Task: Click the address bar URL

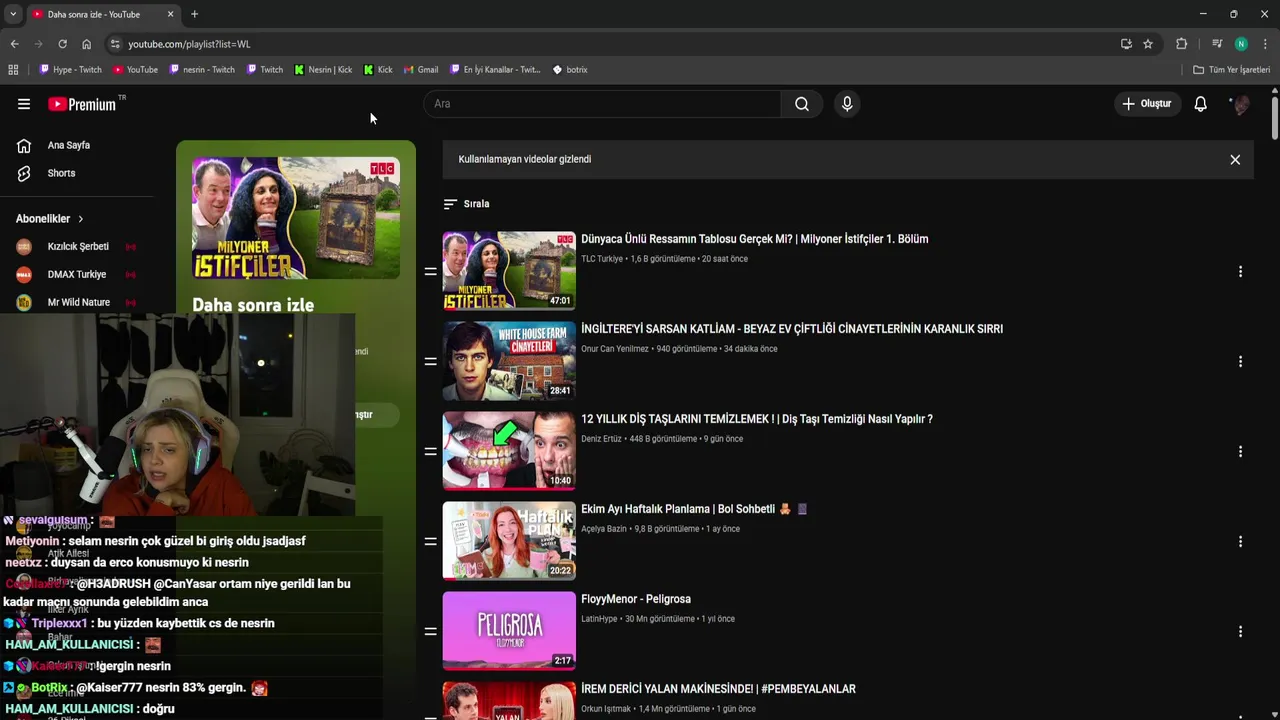Action: pyautogui.click(x=189, y=44)
